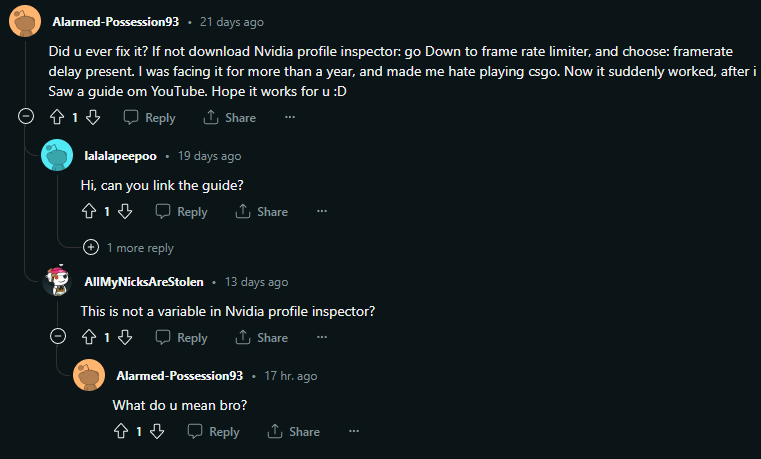Share the top comment
Screen dimensions: 761x459
coord(229,117)
